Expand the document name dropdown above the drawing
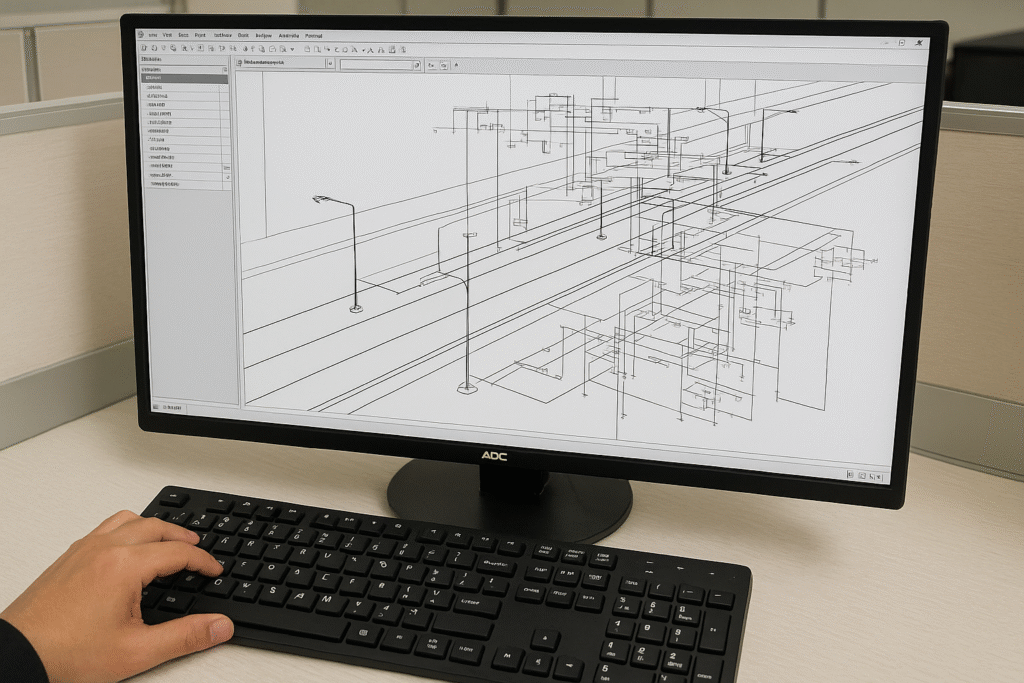The image size is (1024, 683). (329, 63)
